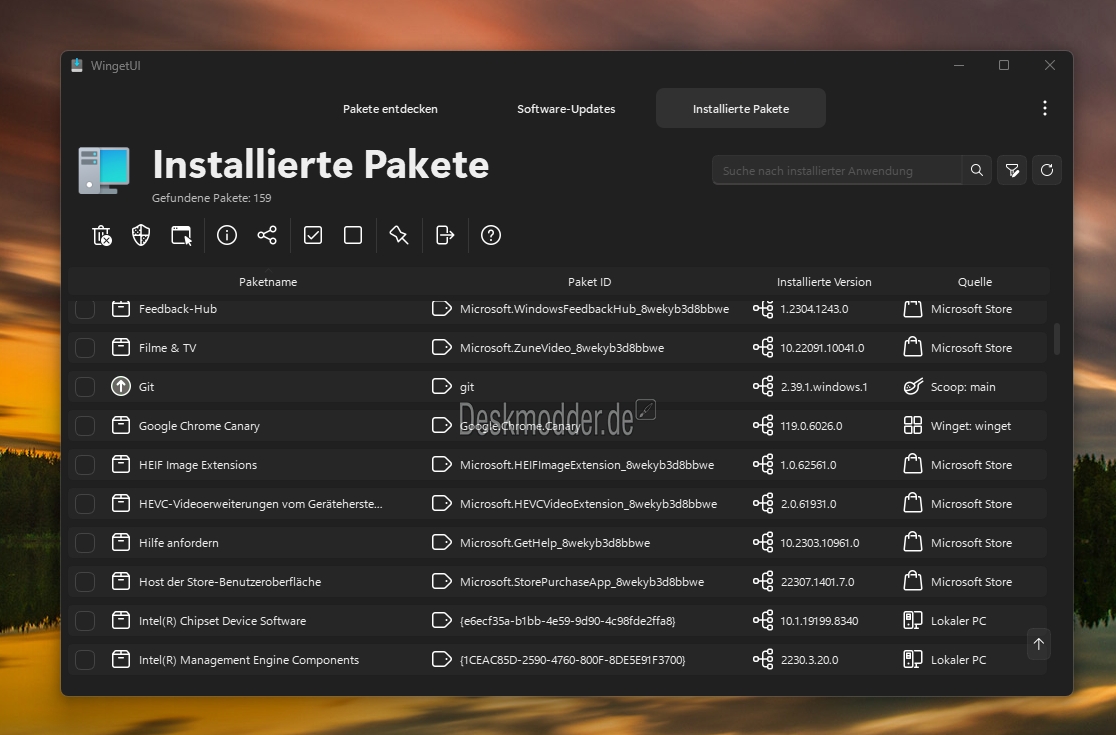Tick the checkbox for Git
1116x735 pixels.
pos(85,387)
